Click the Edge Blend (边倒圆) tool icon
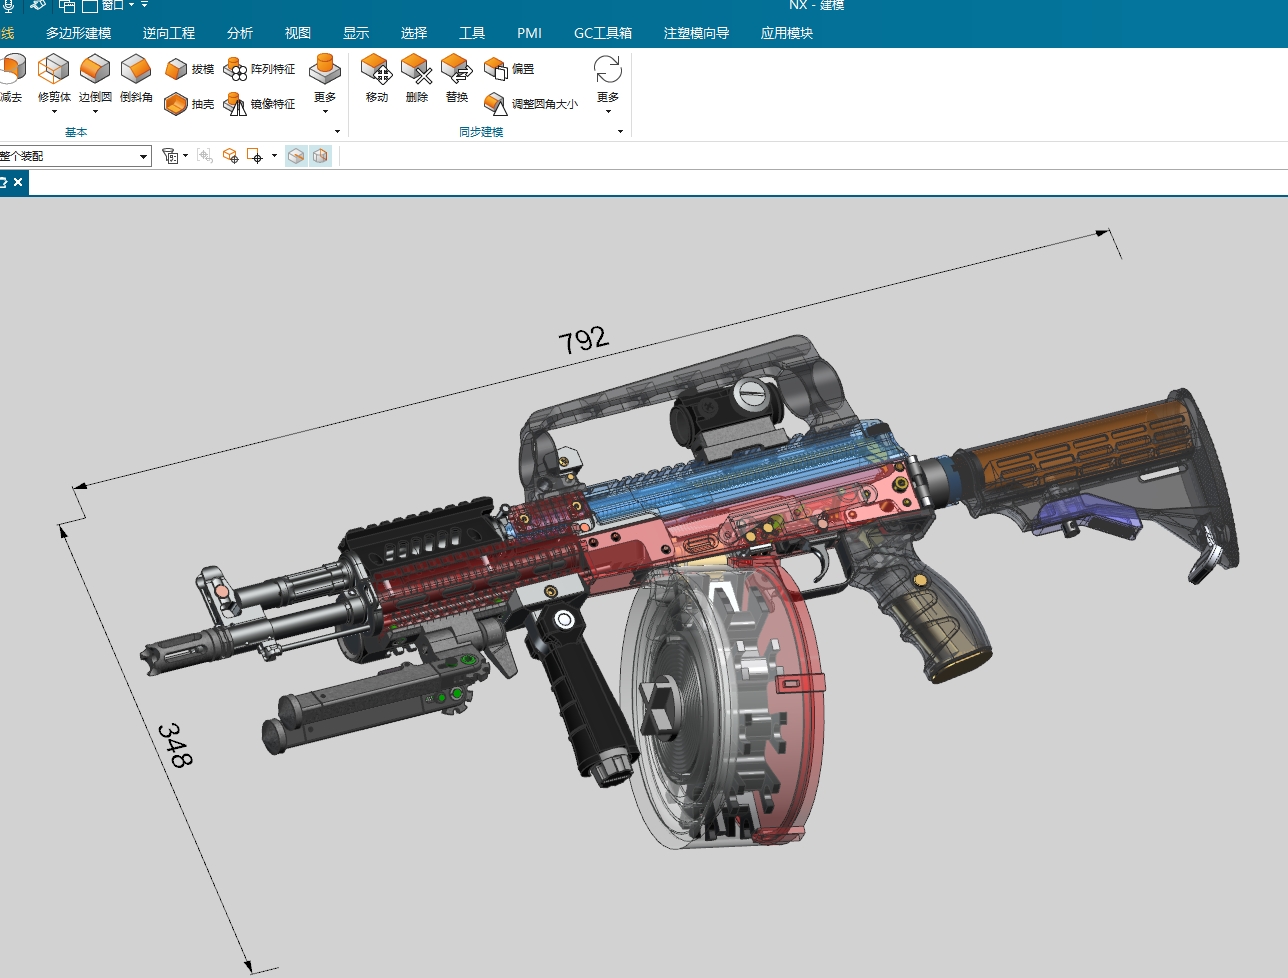The image size is (1288, 978). tap(95, 70)
